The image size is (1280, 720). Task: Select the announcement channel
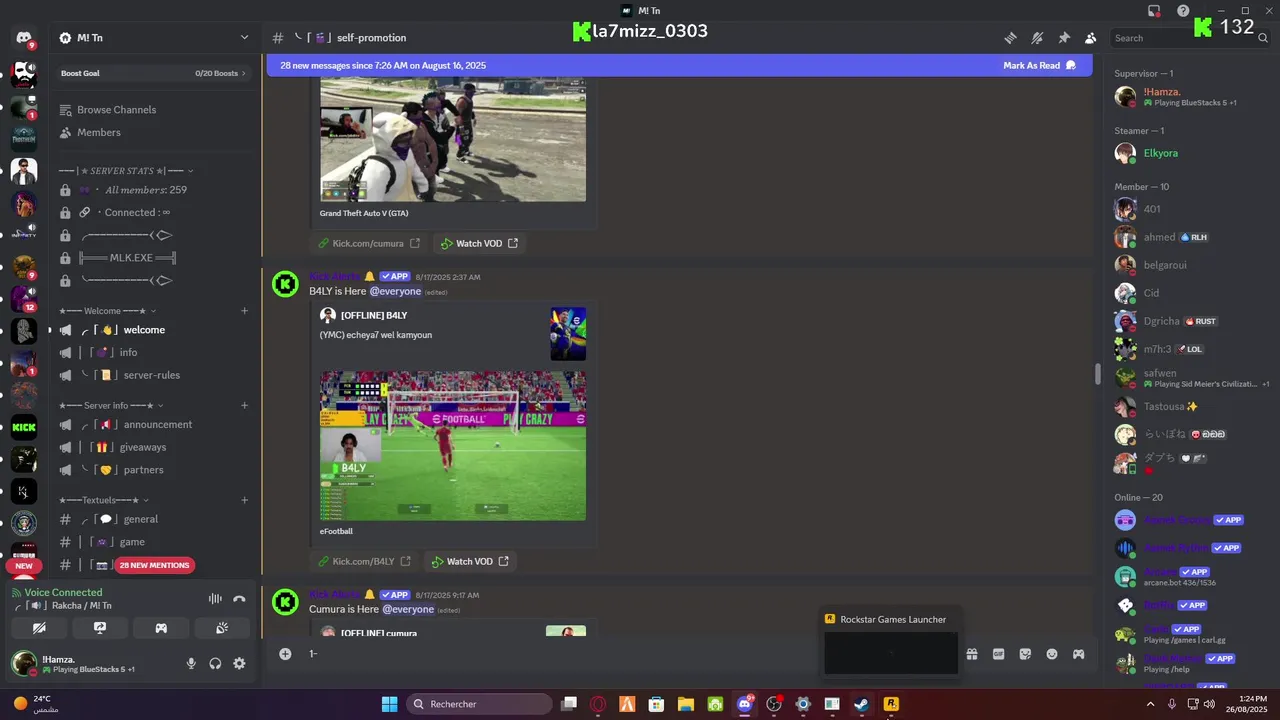pos(155,425)
